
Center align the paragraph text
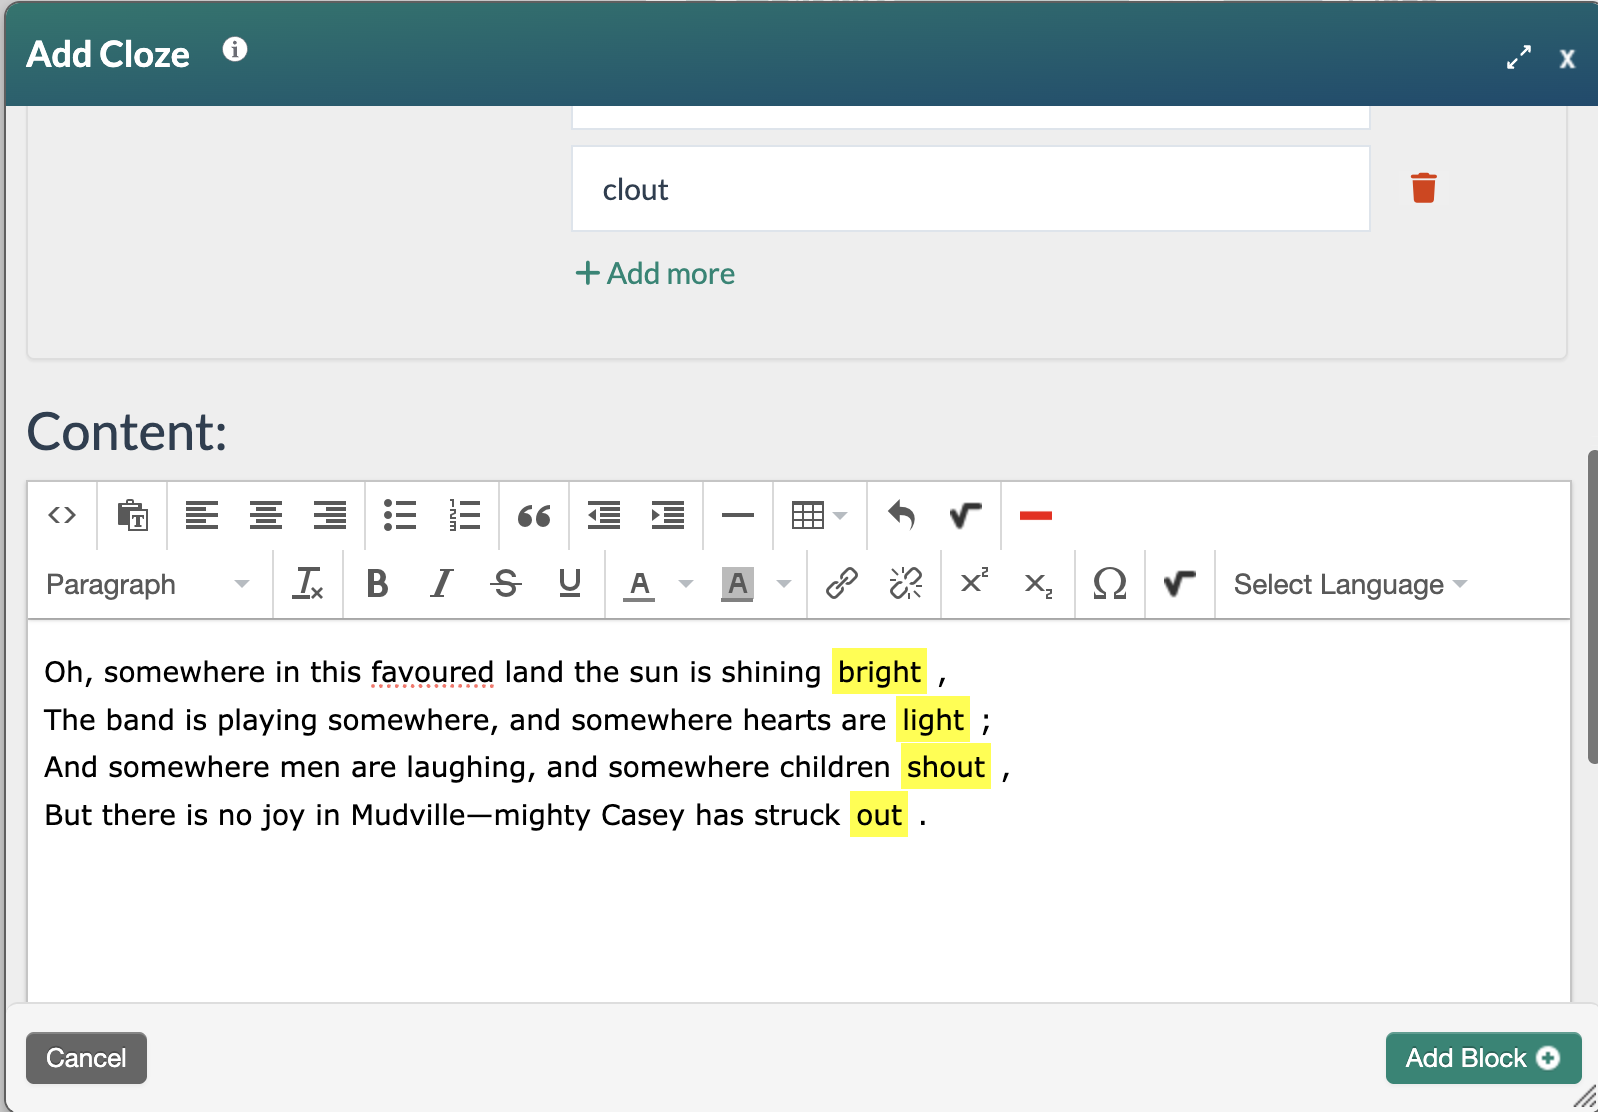click(266, 515)
